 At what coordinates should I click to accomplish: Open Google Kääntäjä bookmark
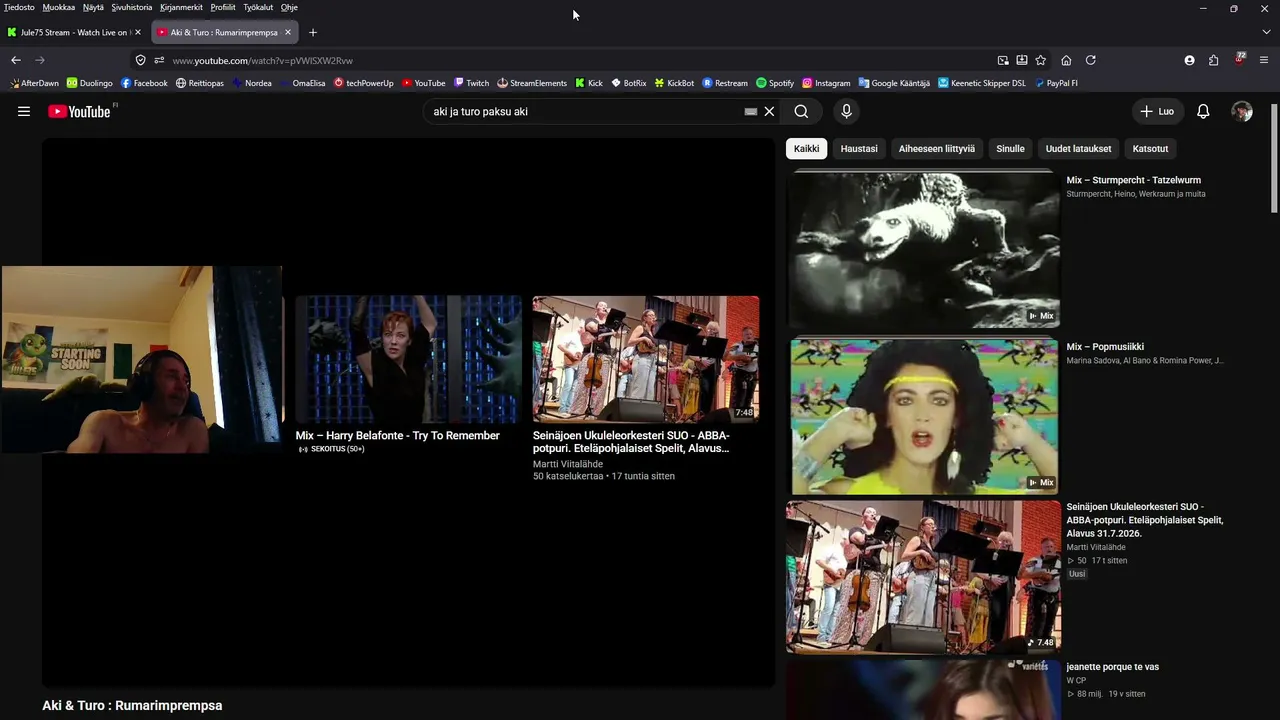click(894, 83)
